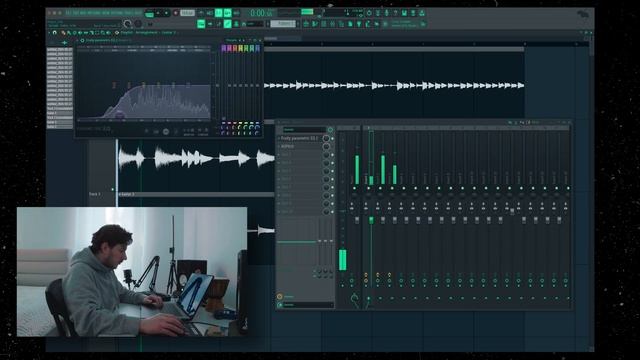
Task: Select the second effect slot in mixer
Action: click(x=300, y=146)
